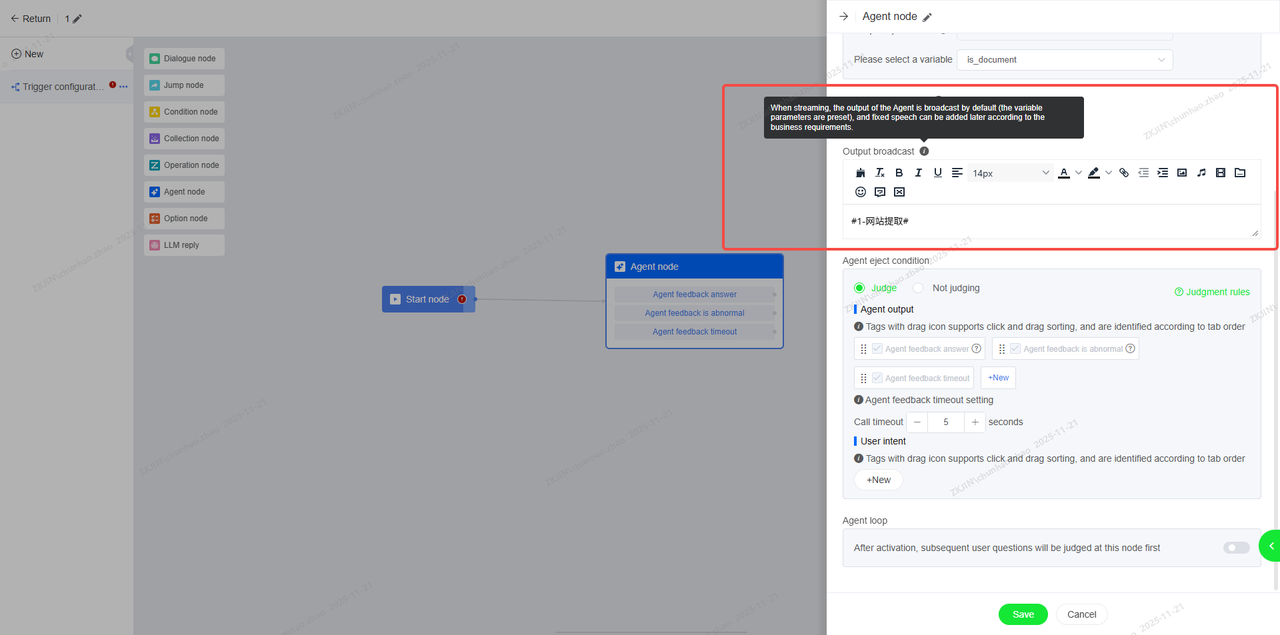Click the clear formatting icon
Image resolution: width=1280 pixels, height=635 pixels.
[880, 173]
